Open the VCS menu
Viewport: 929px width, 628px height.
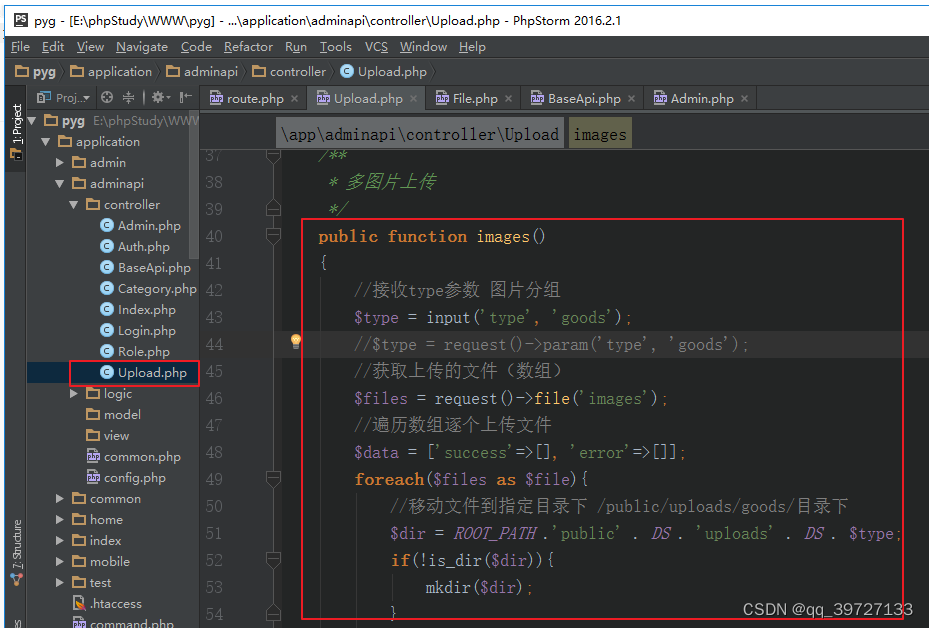(376, 47)
